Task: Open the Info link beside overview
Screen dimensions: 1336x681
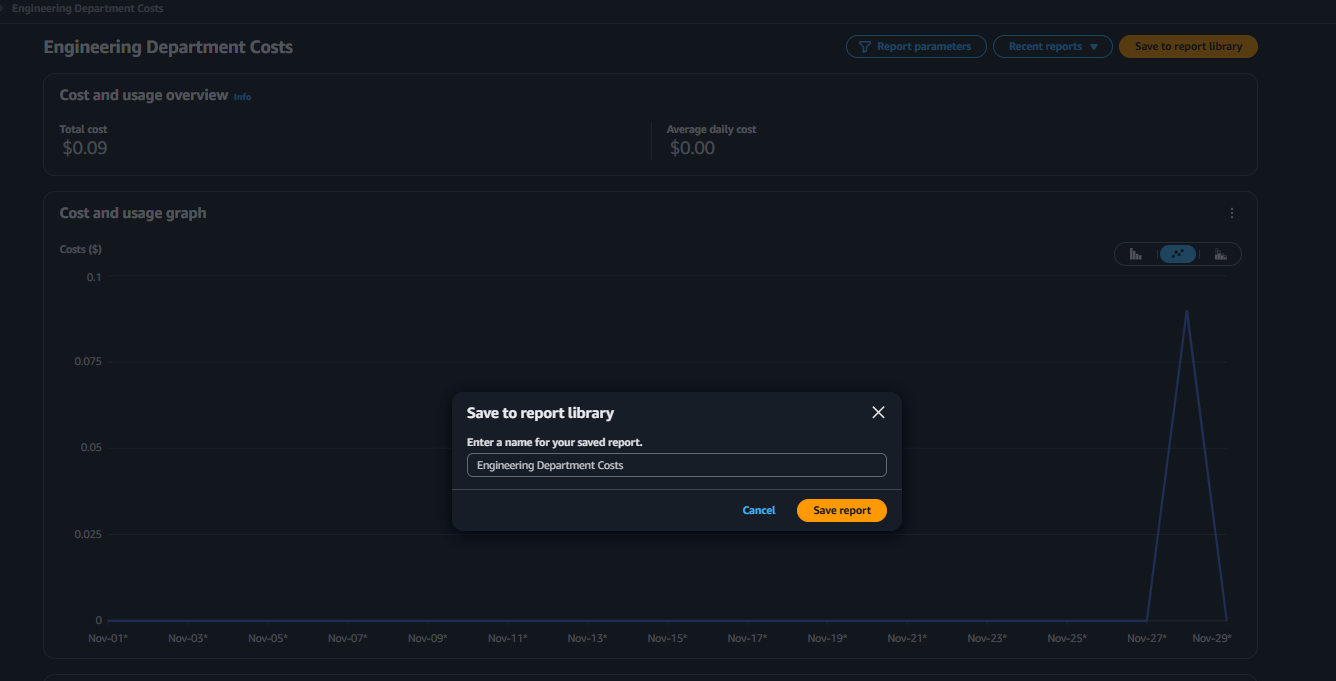Action: [242, 97]
